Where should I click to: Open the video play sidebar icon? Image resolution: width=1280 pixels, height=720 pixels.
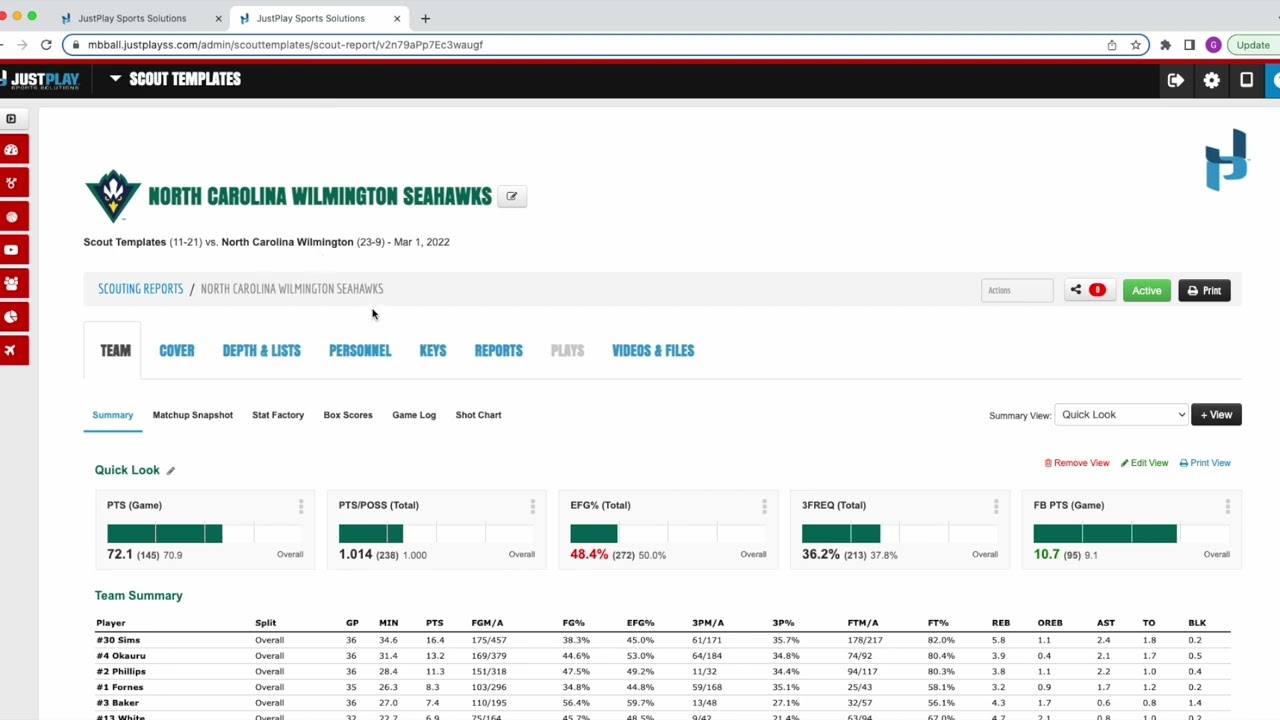point(12,250)
